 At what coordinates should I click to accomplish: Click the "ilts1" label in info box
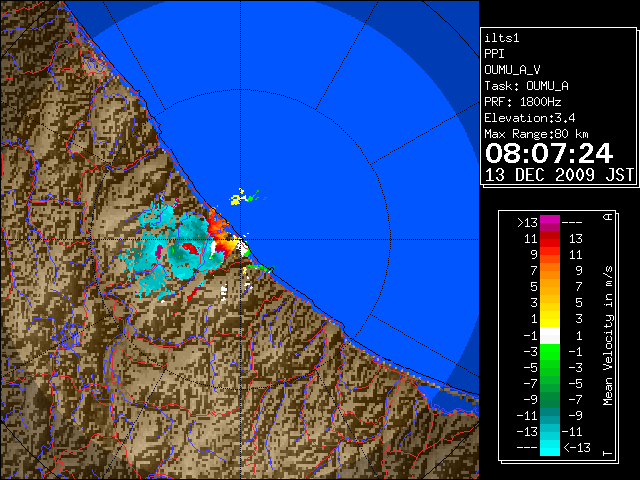[502, 38]
